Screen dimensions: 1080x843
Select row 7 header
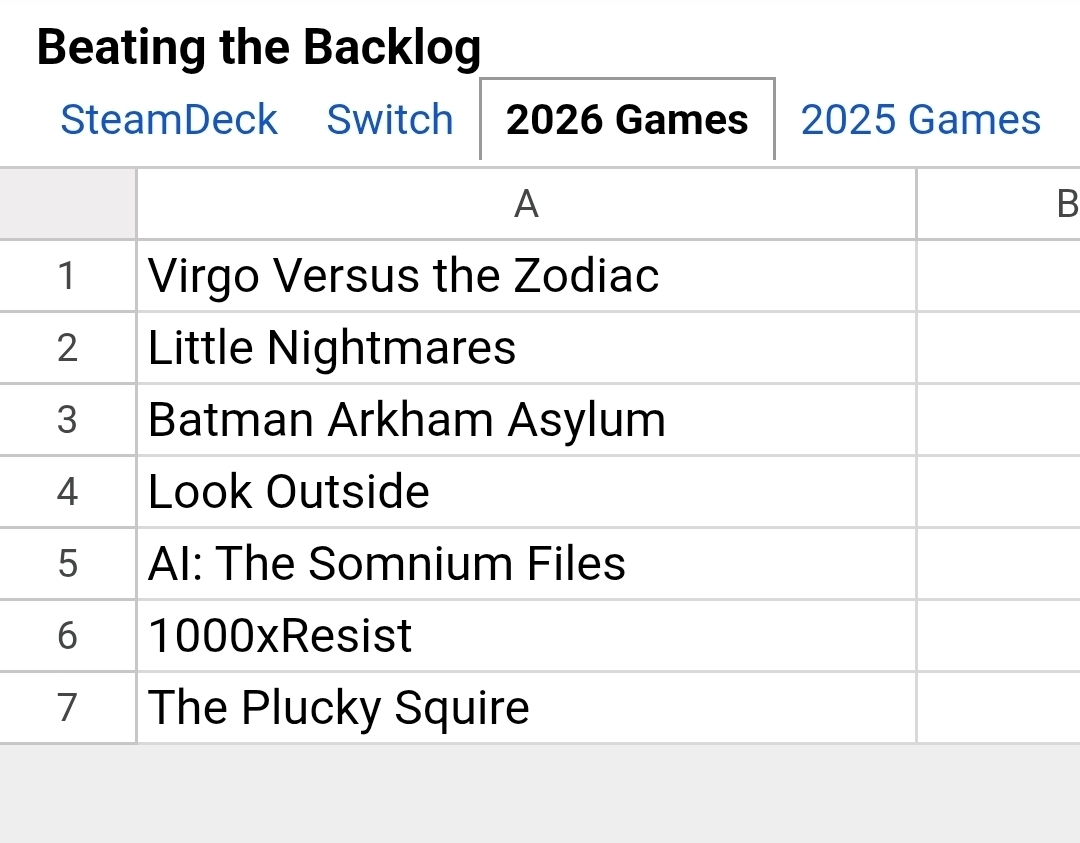point(67,707)
